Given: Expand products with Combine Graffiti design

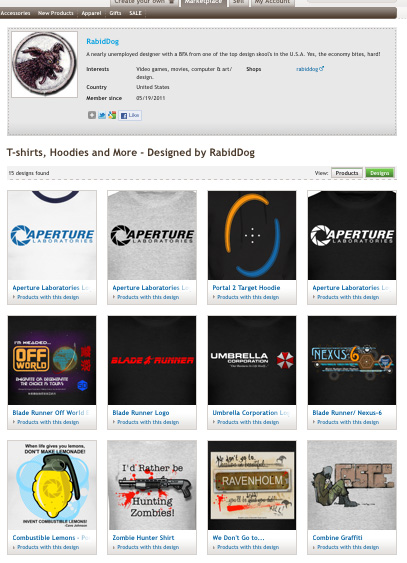Looking at the screenshot, I should pos(348,547).
